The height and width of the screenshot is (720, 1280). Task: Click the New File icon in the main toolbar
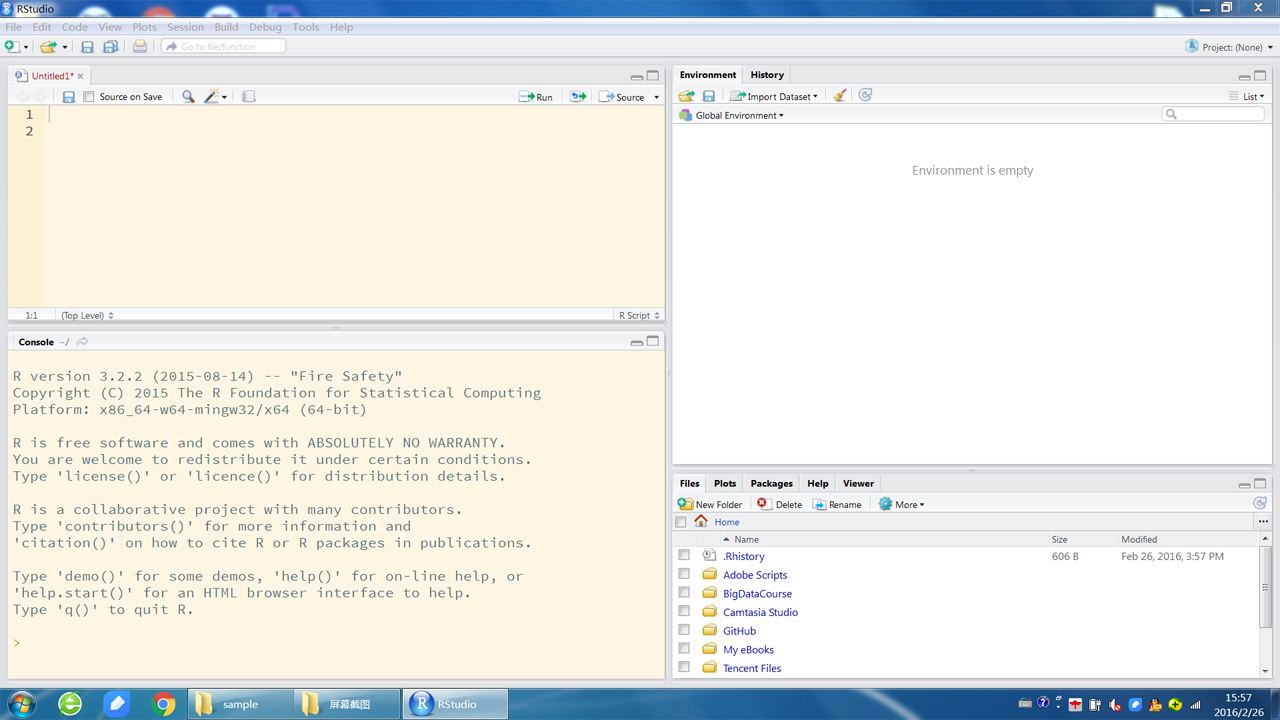point(11,46)
